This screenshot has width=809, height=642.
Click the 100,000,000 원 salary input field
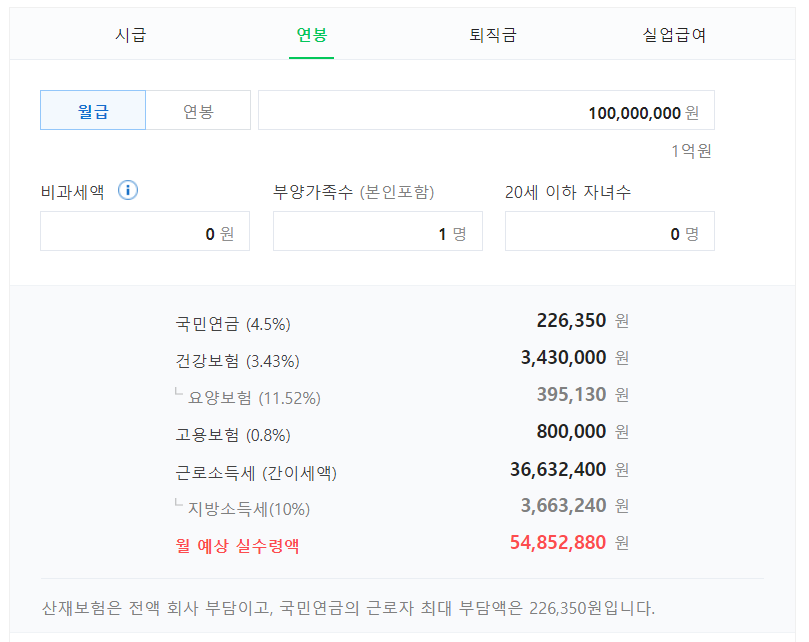tap(486, 111)
